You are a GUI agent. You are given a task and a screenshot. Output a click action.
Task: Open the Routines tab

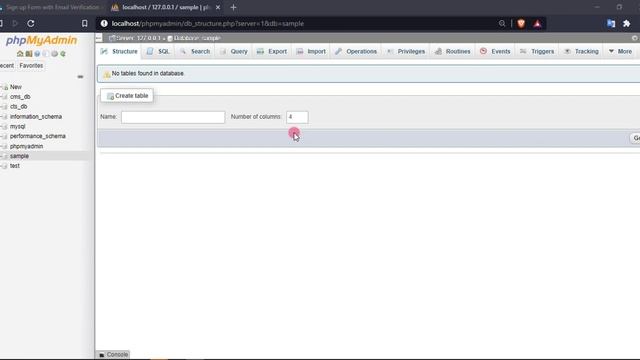[x=453, y=51]
